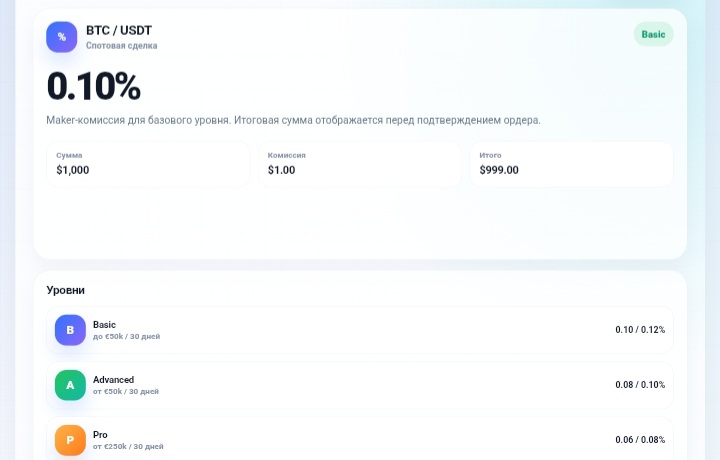Click the Maker-комиссия description text
The height and width of the screenshot is (460, 720).
coord(293,120)
